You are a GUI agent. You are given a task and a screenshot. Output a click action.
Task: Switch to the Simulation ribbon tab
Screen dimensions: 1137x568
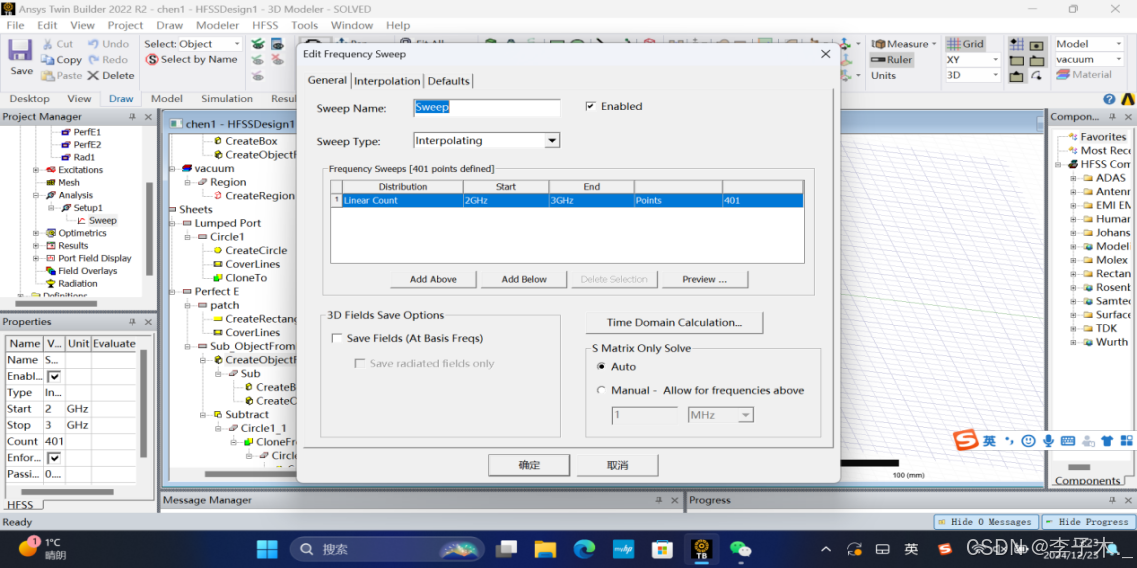[227, 99]
